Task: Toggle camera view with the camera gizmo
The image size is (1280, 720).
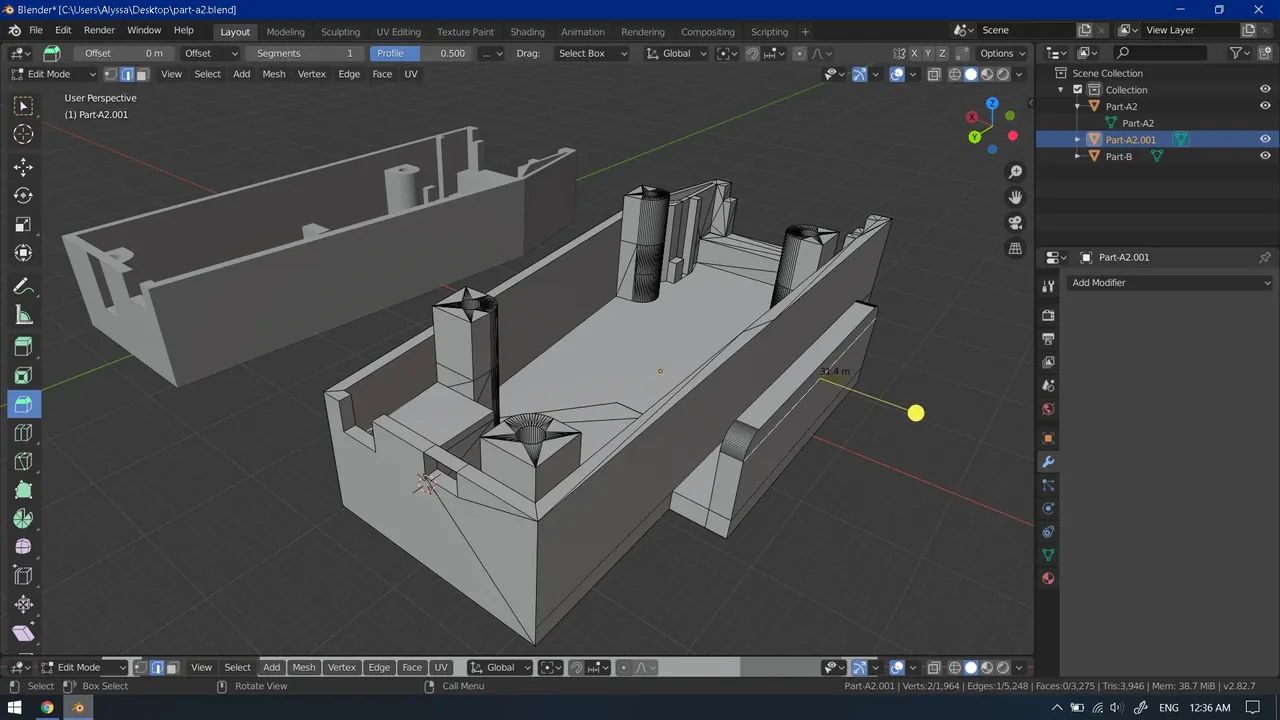Action: [1015, 222]
